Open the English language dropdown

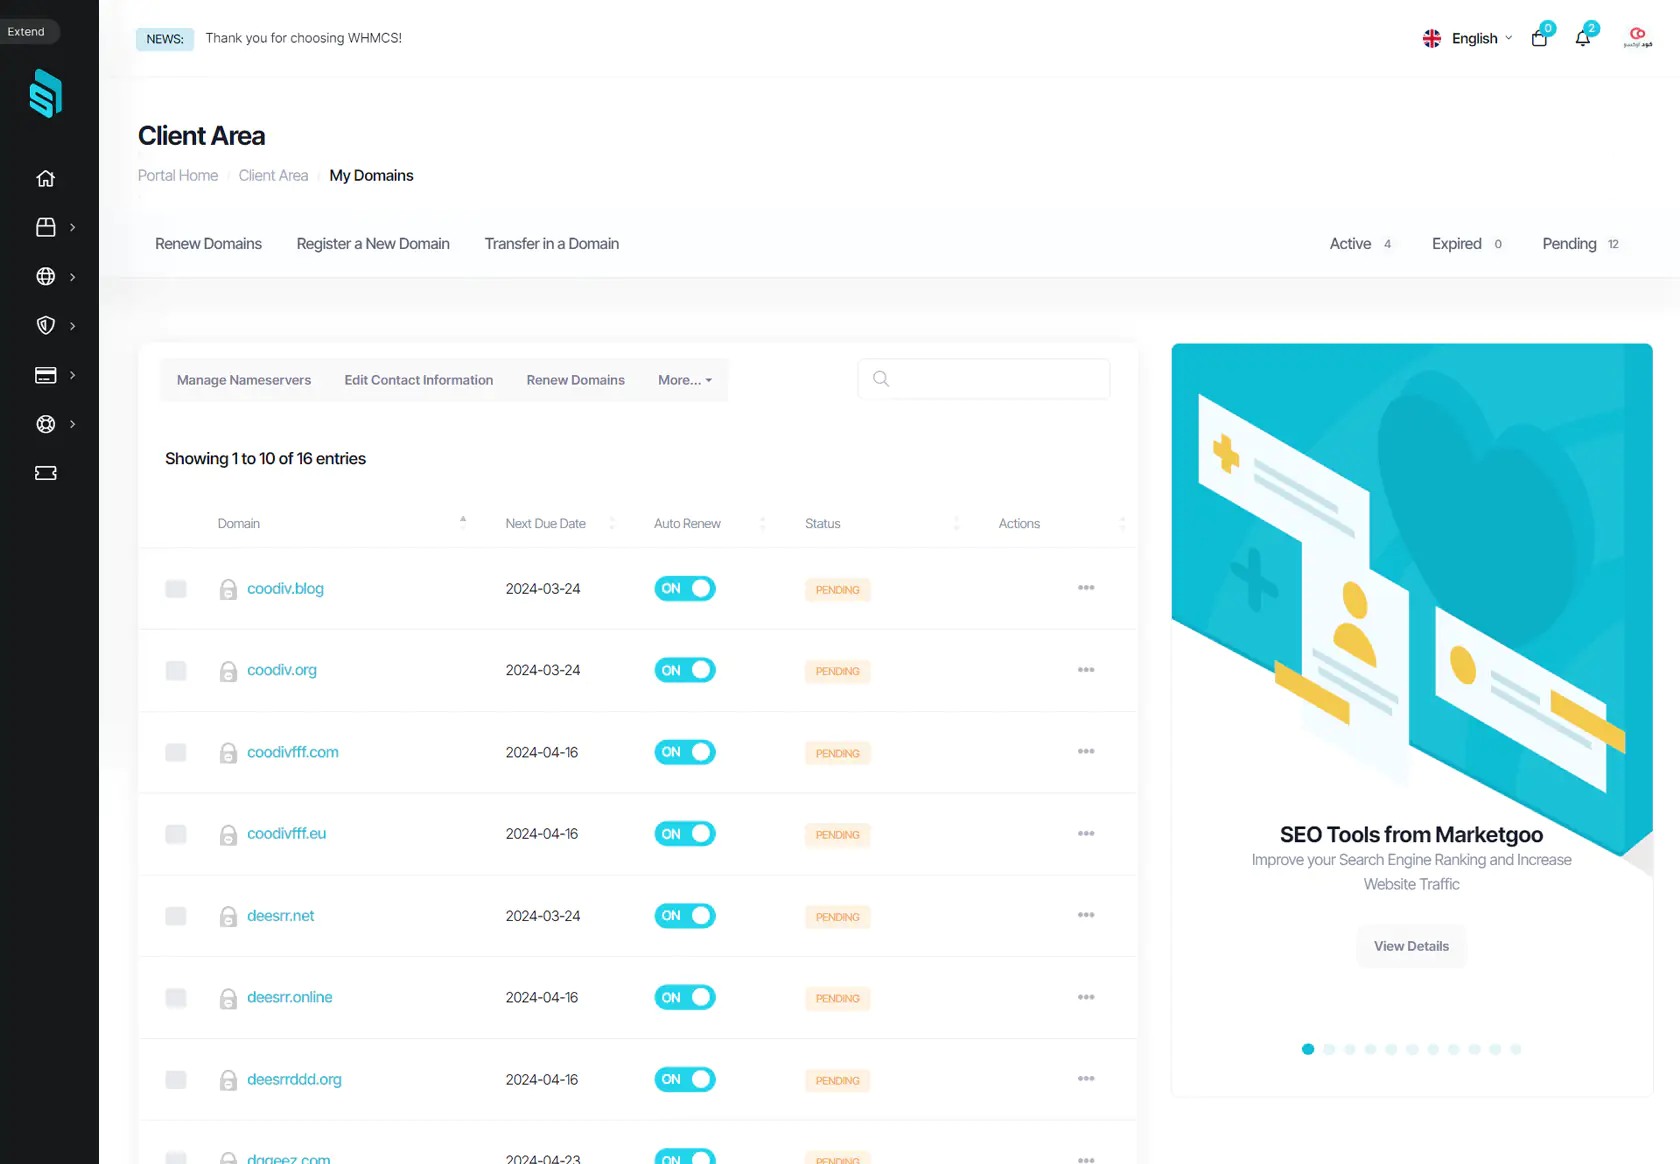click(1467, 38)
